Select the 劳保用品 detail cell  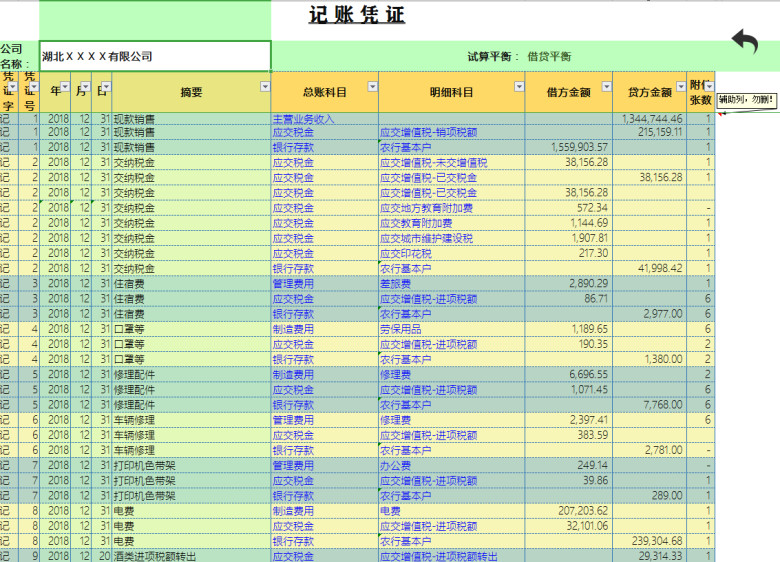point(451,329)
